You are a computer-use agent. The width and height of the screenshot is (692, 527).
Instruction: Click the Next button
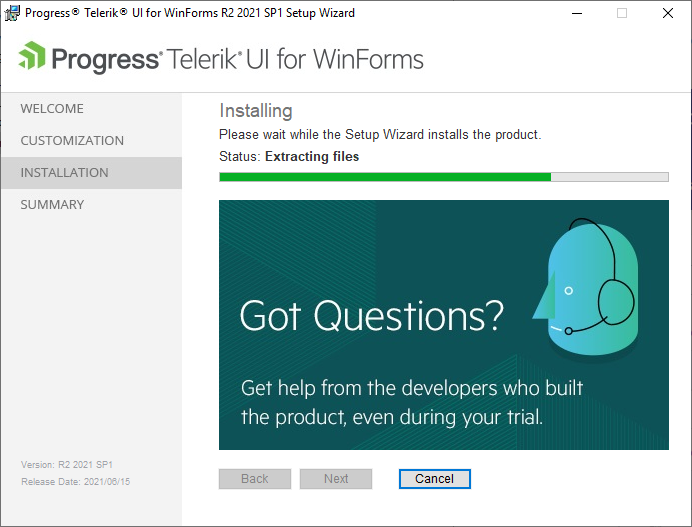[x=336, y=479]
